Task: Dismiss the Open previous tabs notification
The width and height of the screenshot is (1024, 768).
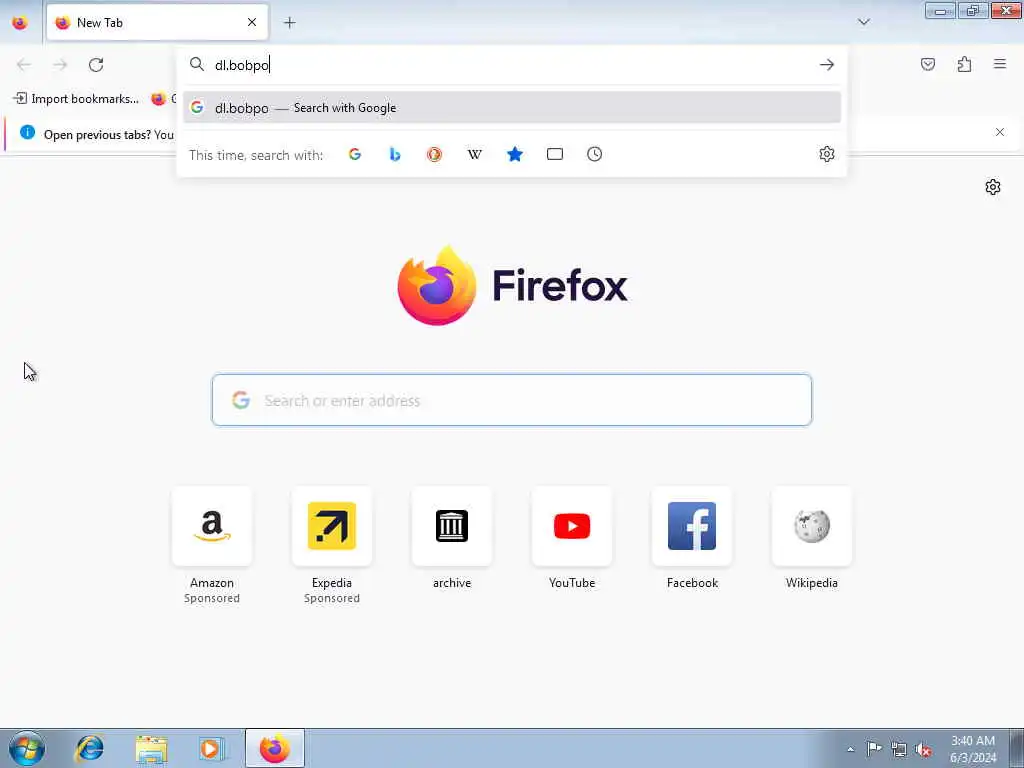Action: 1000,133
